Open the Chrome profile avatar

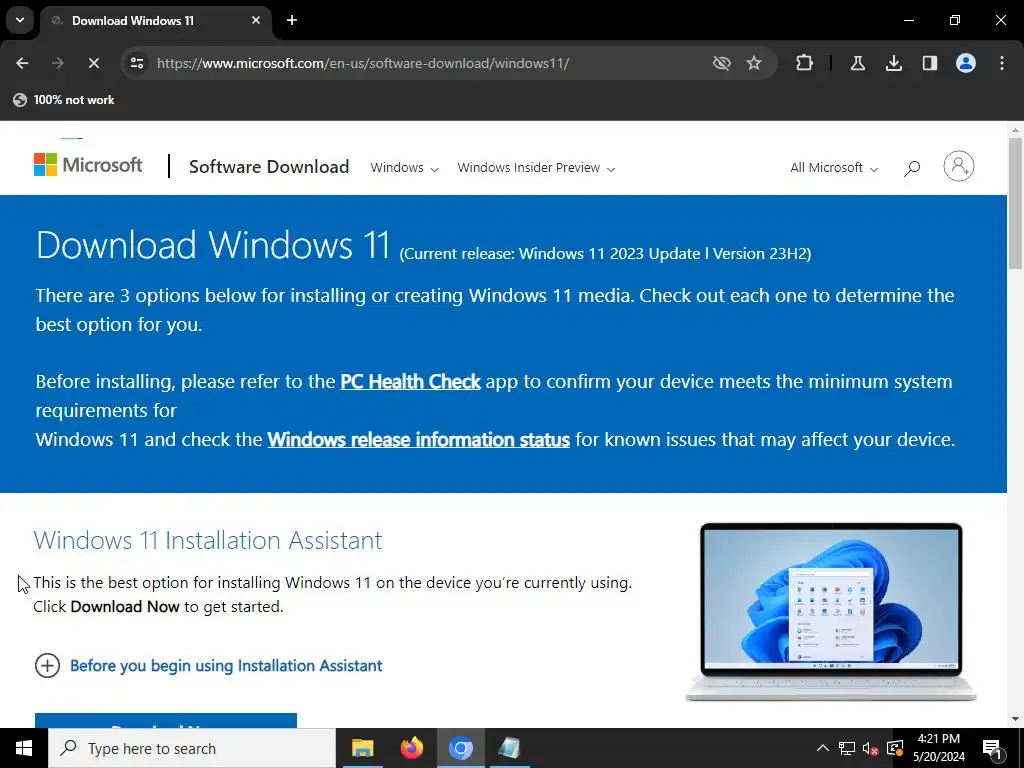(x=966, y=63)
